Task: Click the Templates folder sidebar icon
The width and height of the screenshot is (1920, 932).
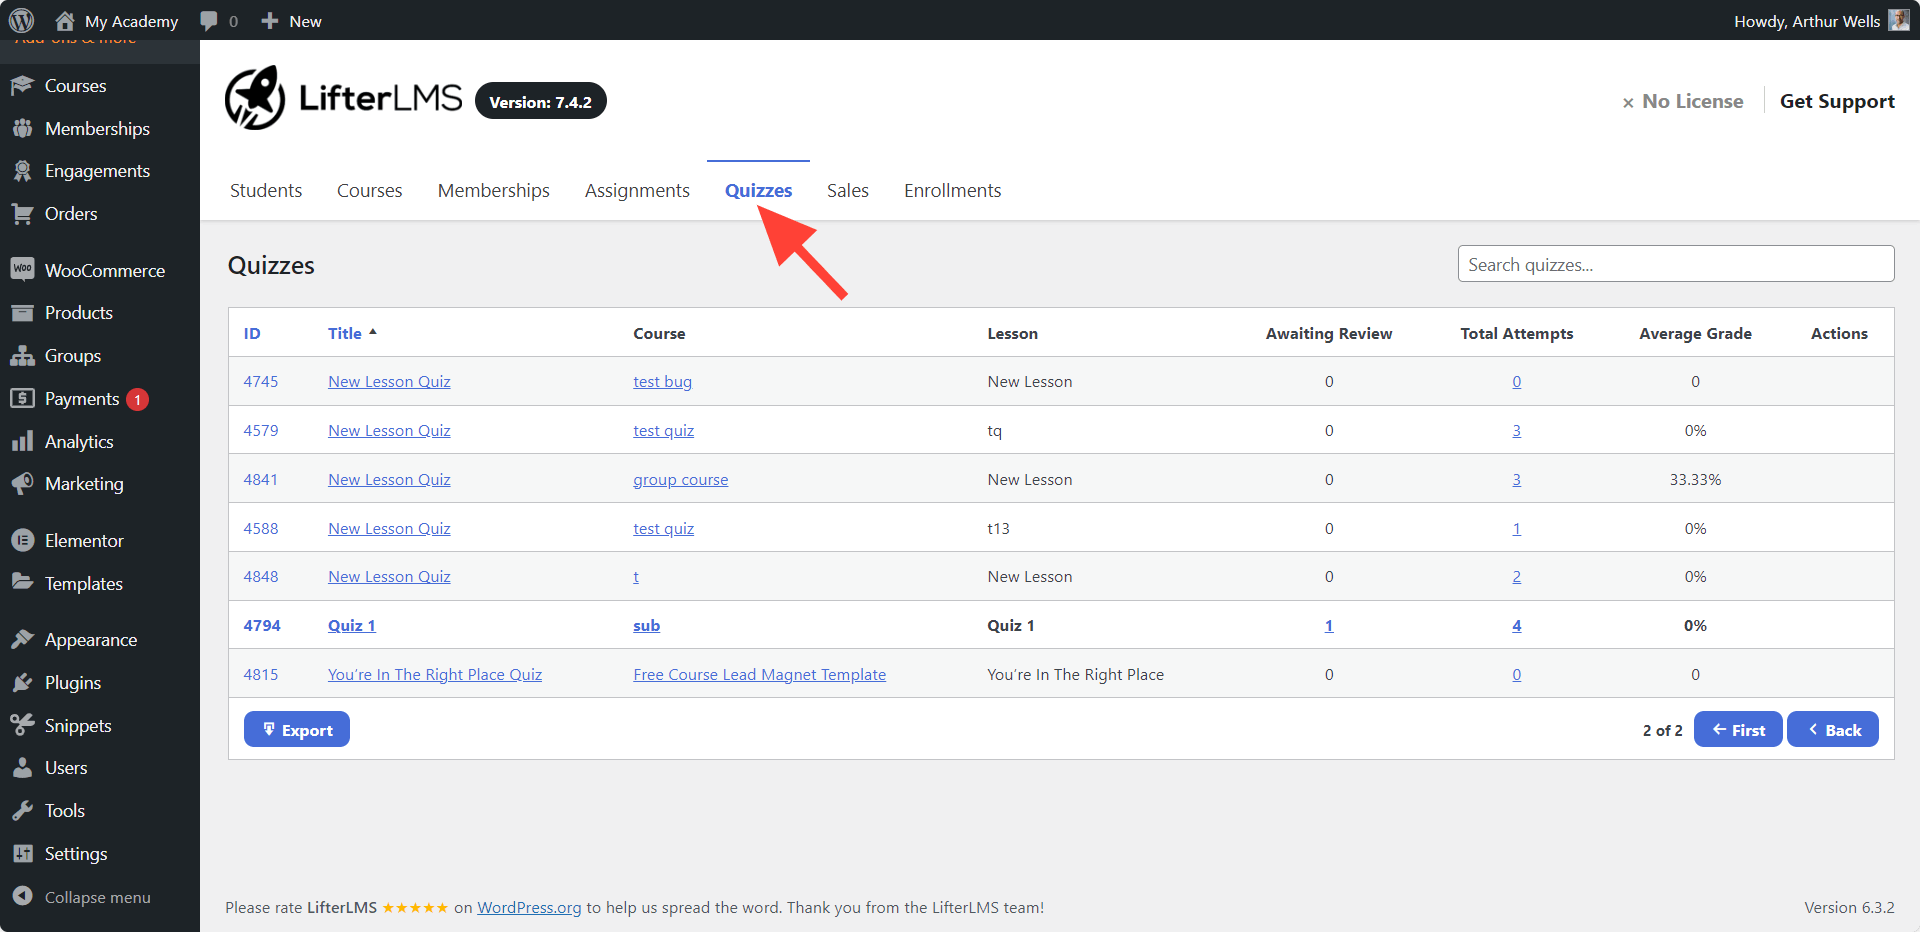Action: tap(22, 582)
